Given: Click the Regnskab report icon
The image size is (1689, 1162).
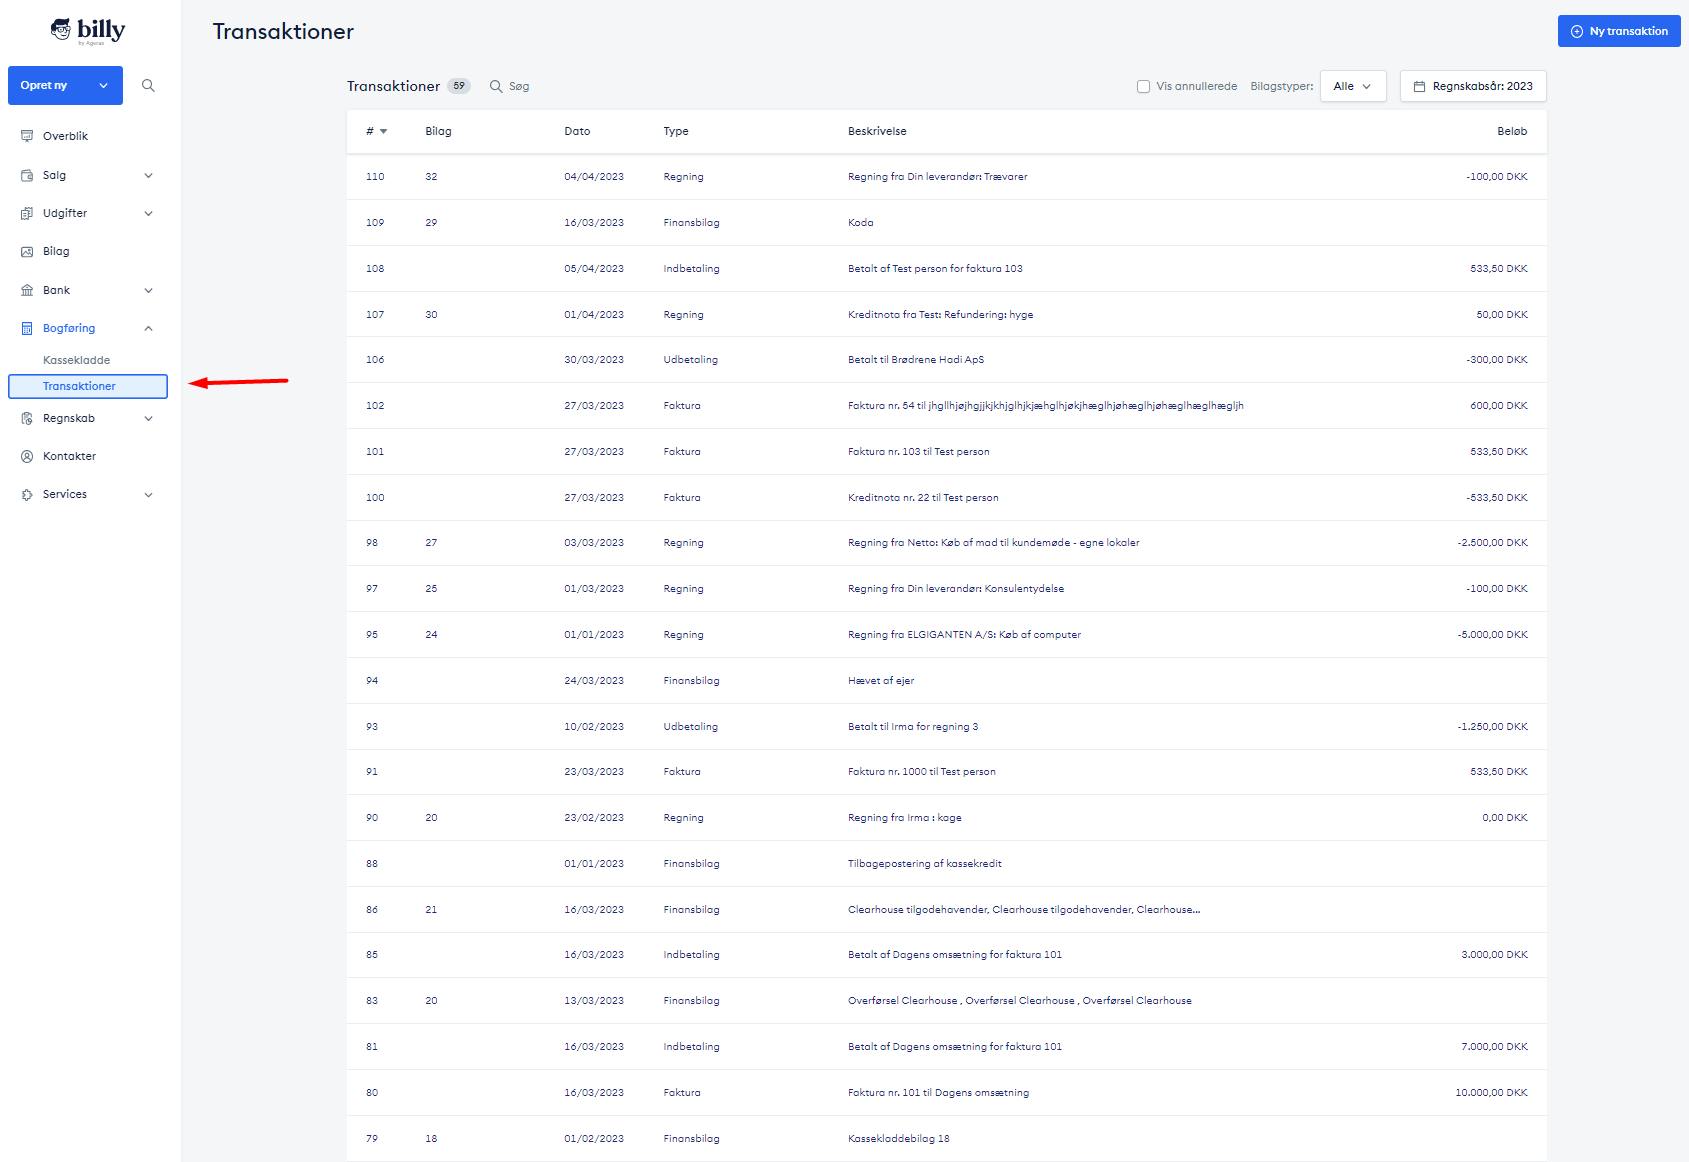Looking at the screenshot, I should pyautogui.click(x=27, y=418).
